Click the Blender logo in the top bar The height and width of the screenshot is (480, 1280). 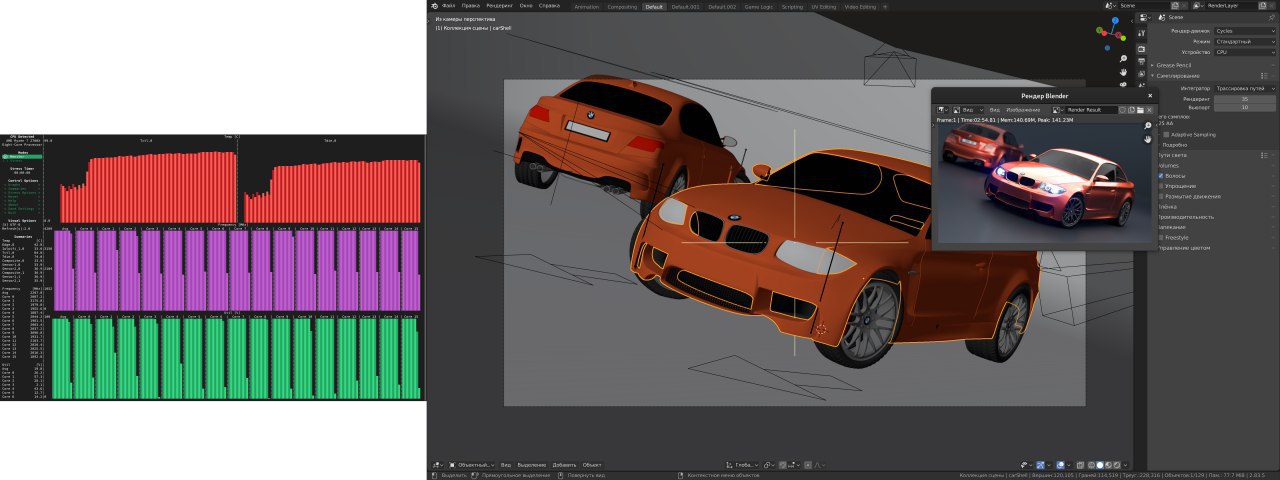tap(436, 6)
